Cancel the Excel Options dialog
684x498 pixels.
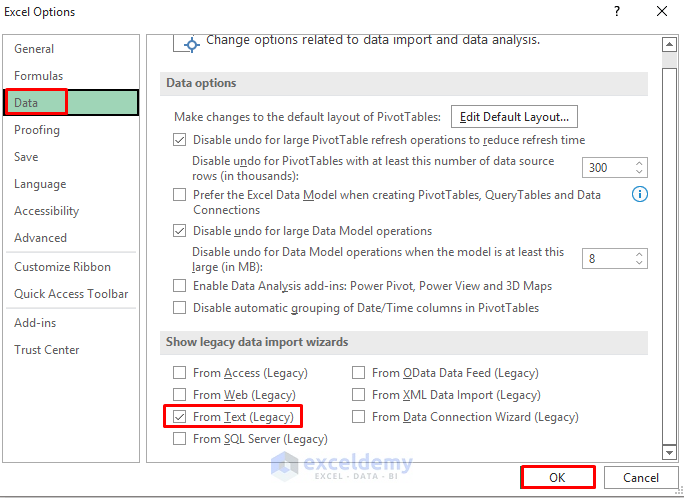[641, 478]
